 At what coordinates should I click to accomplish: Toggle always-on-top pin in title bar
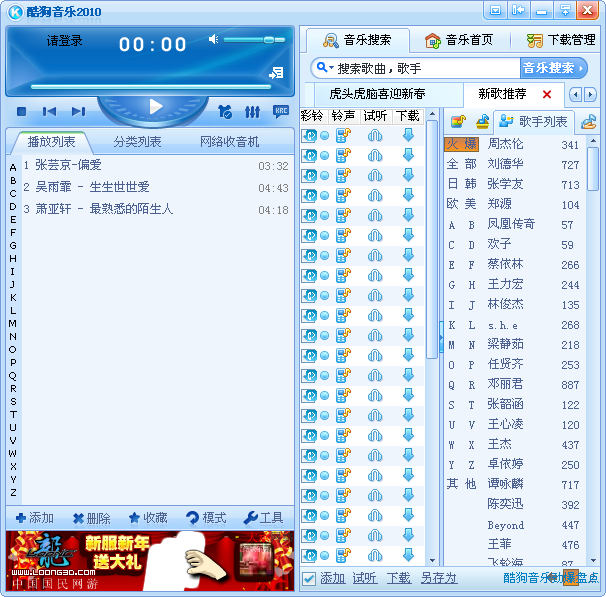(x=565, y=10)
